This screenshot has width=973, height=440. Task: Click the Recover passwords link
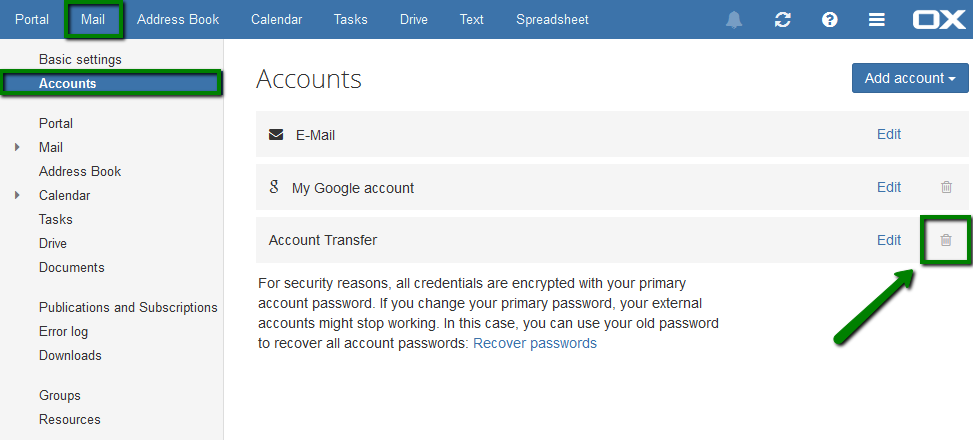(535, 343)
